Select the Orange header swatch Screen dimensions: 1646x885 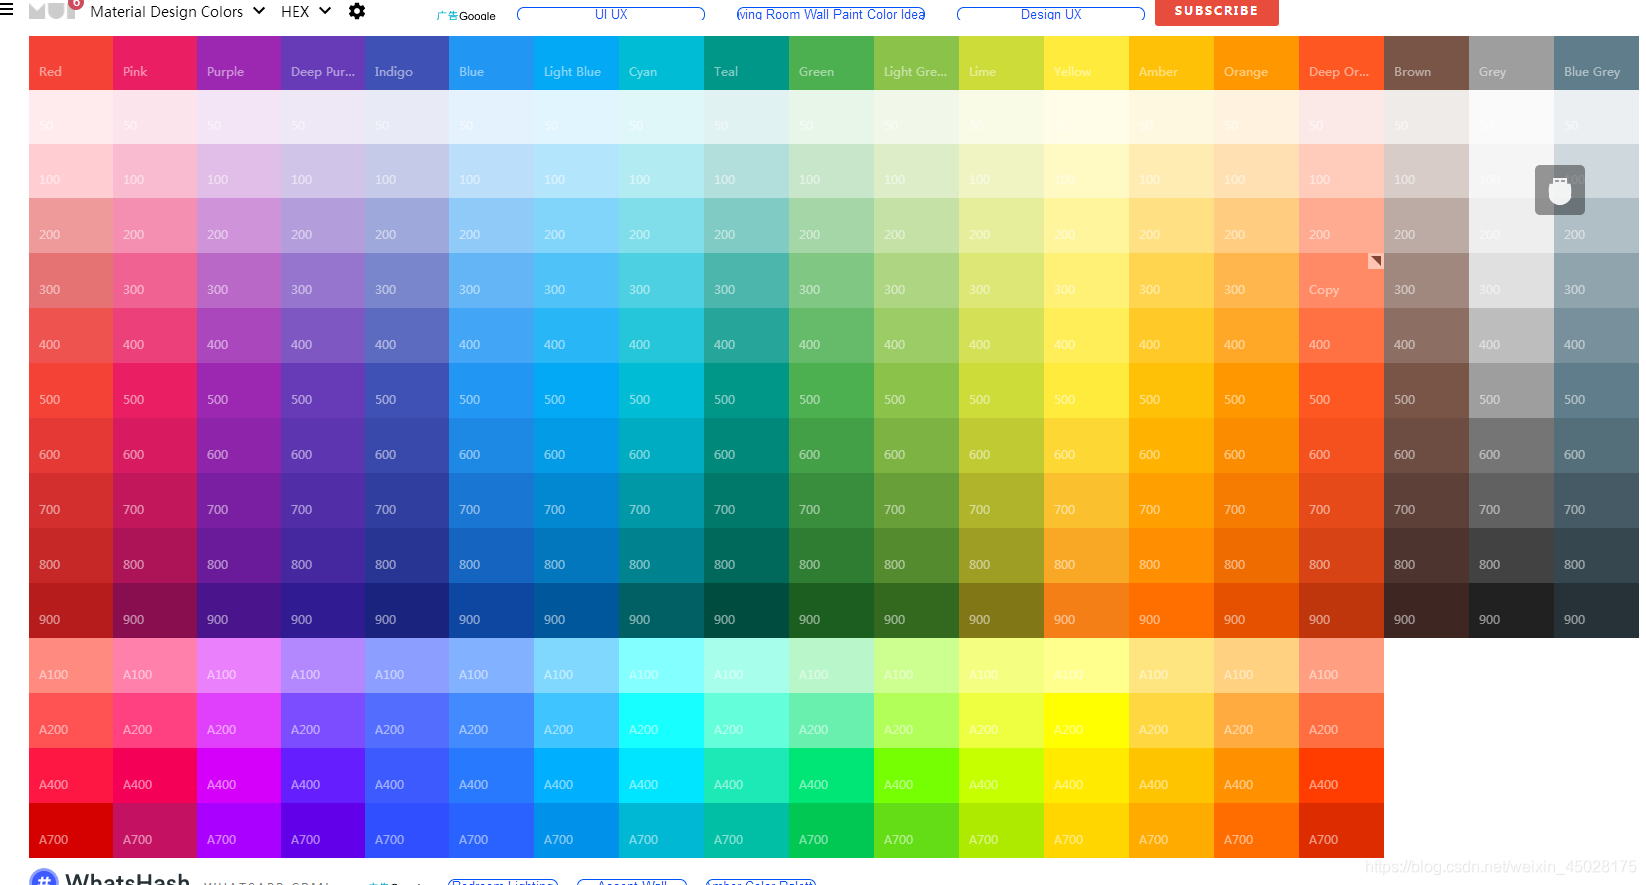[x=1256, y=63]
